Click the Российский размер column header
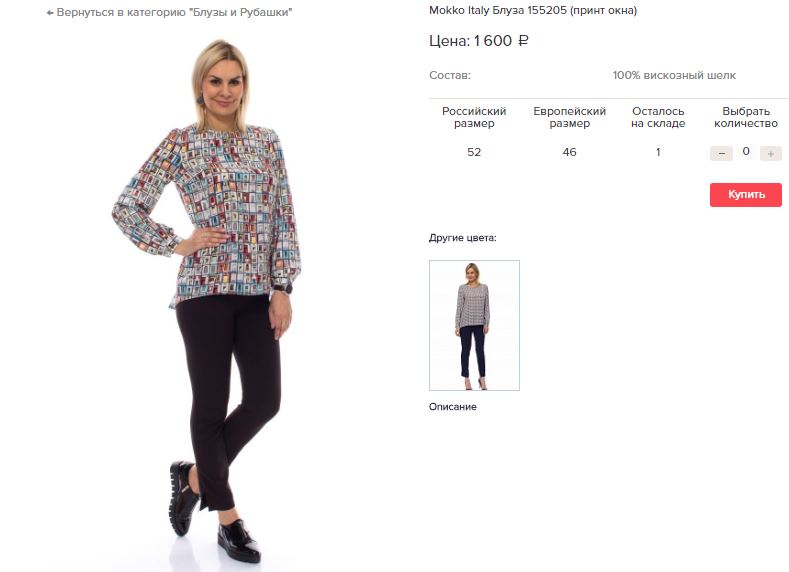The image size is (789, 572). point(474,117)
